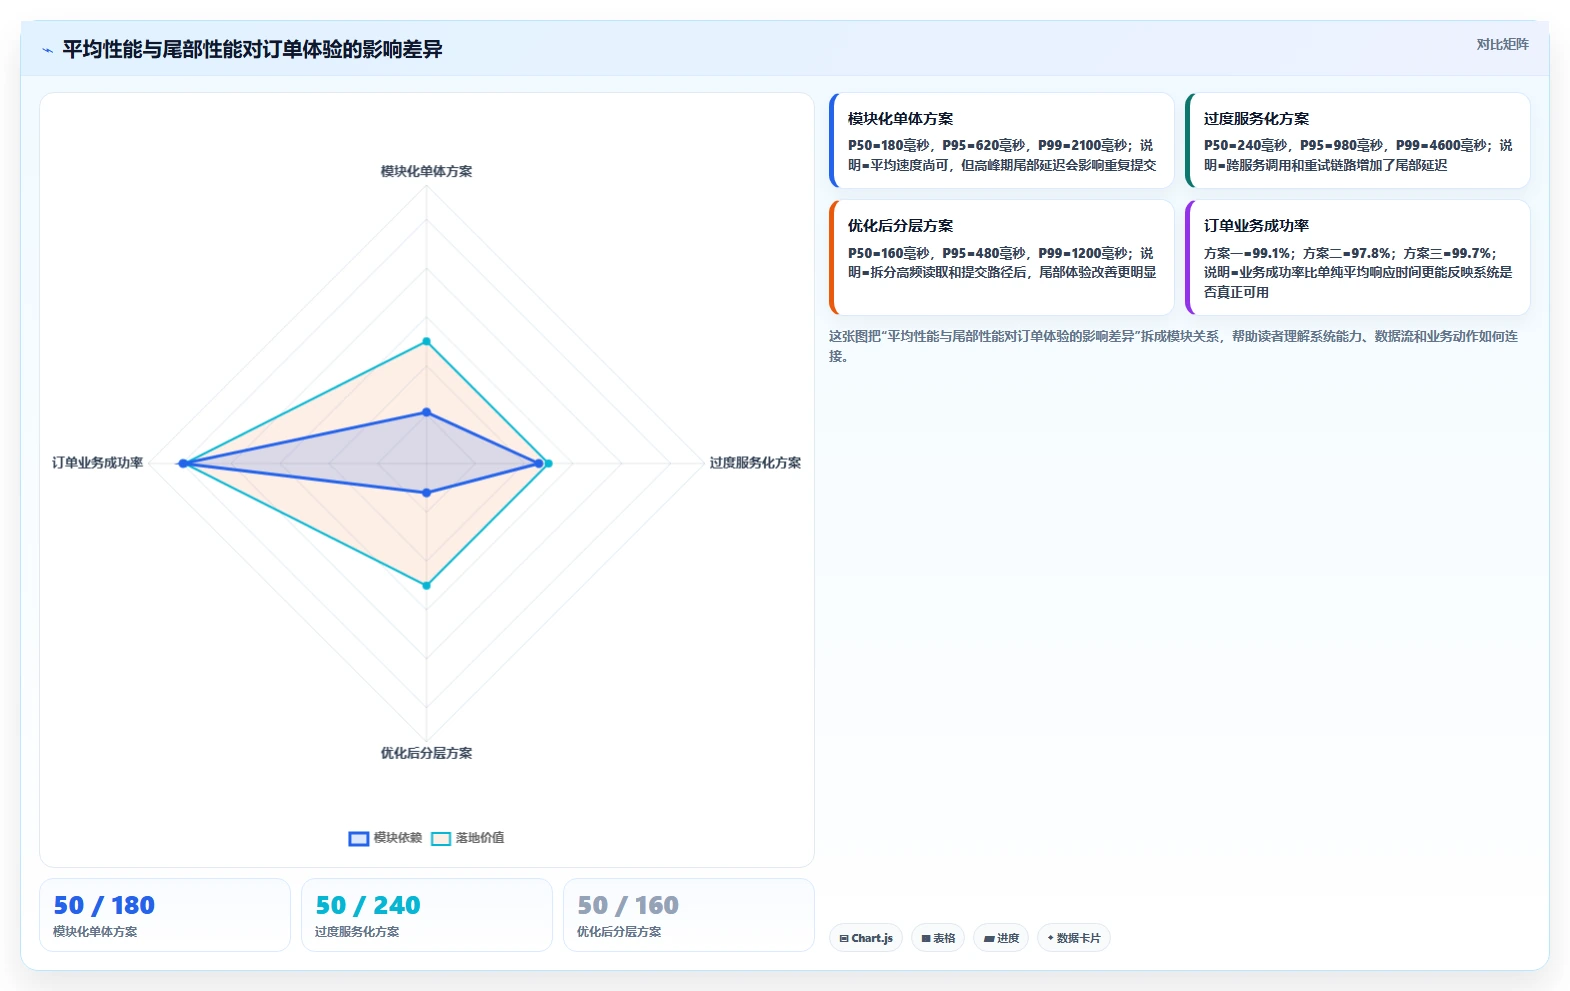The width and height of the screenshot is (1570, 991).
Task: Click the icon in the Chart.js chip
Action: 844,938
